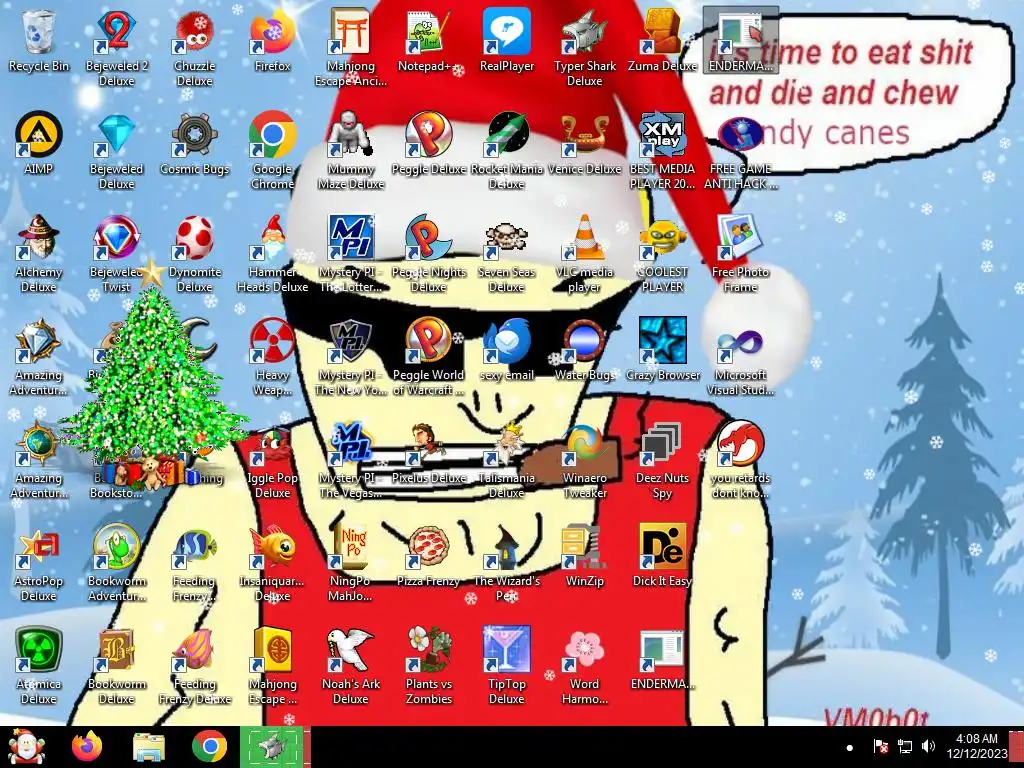Screen dimensions: 1024x768
Task: Open Peggle Nights Deluxe
Action: click(428, 253)
